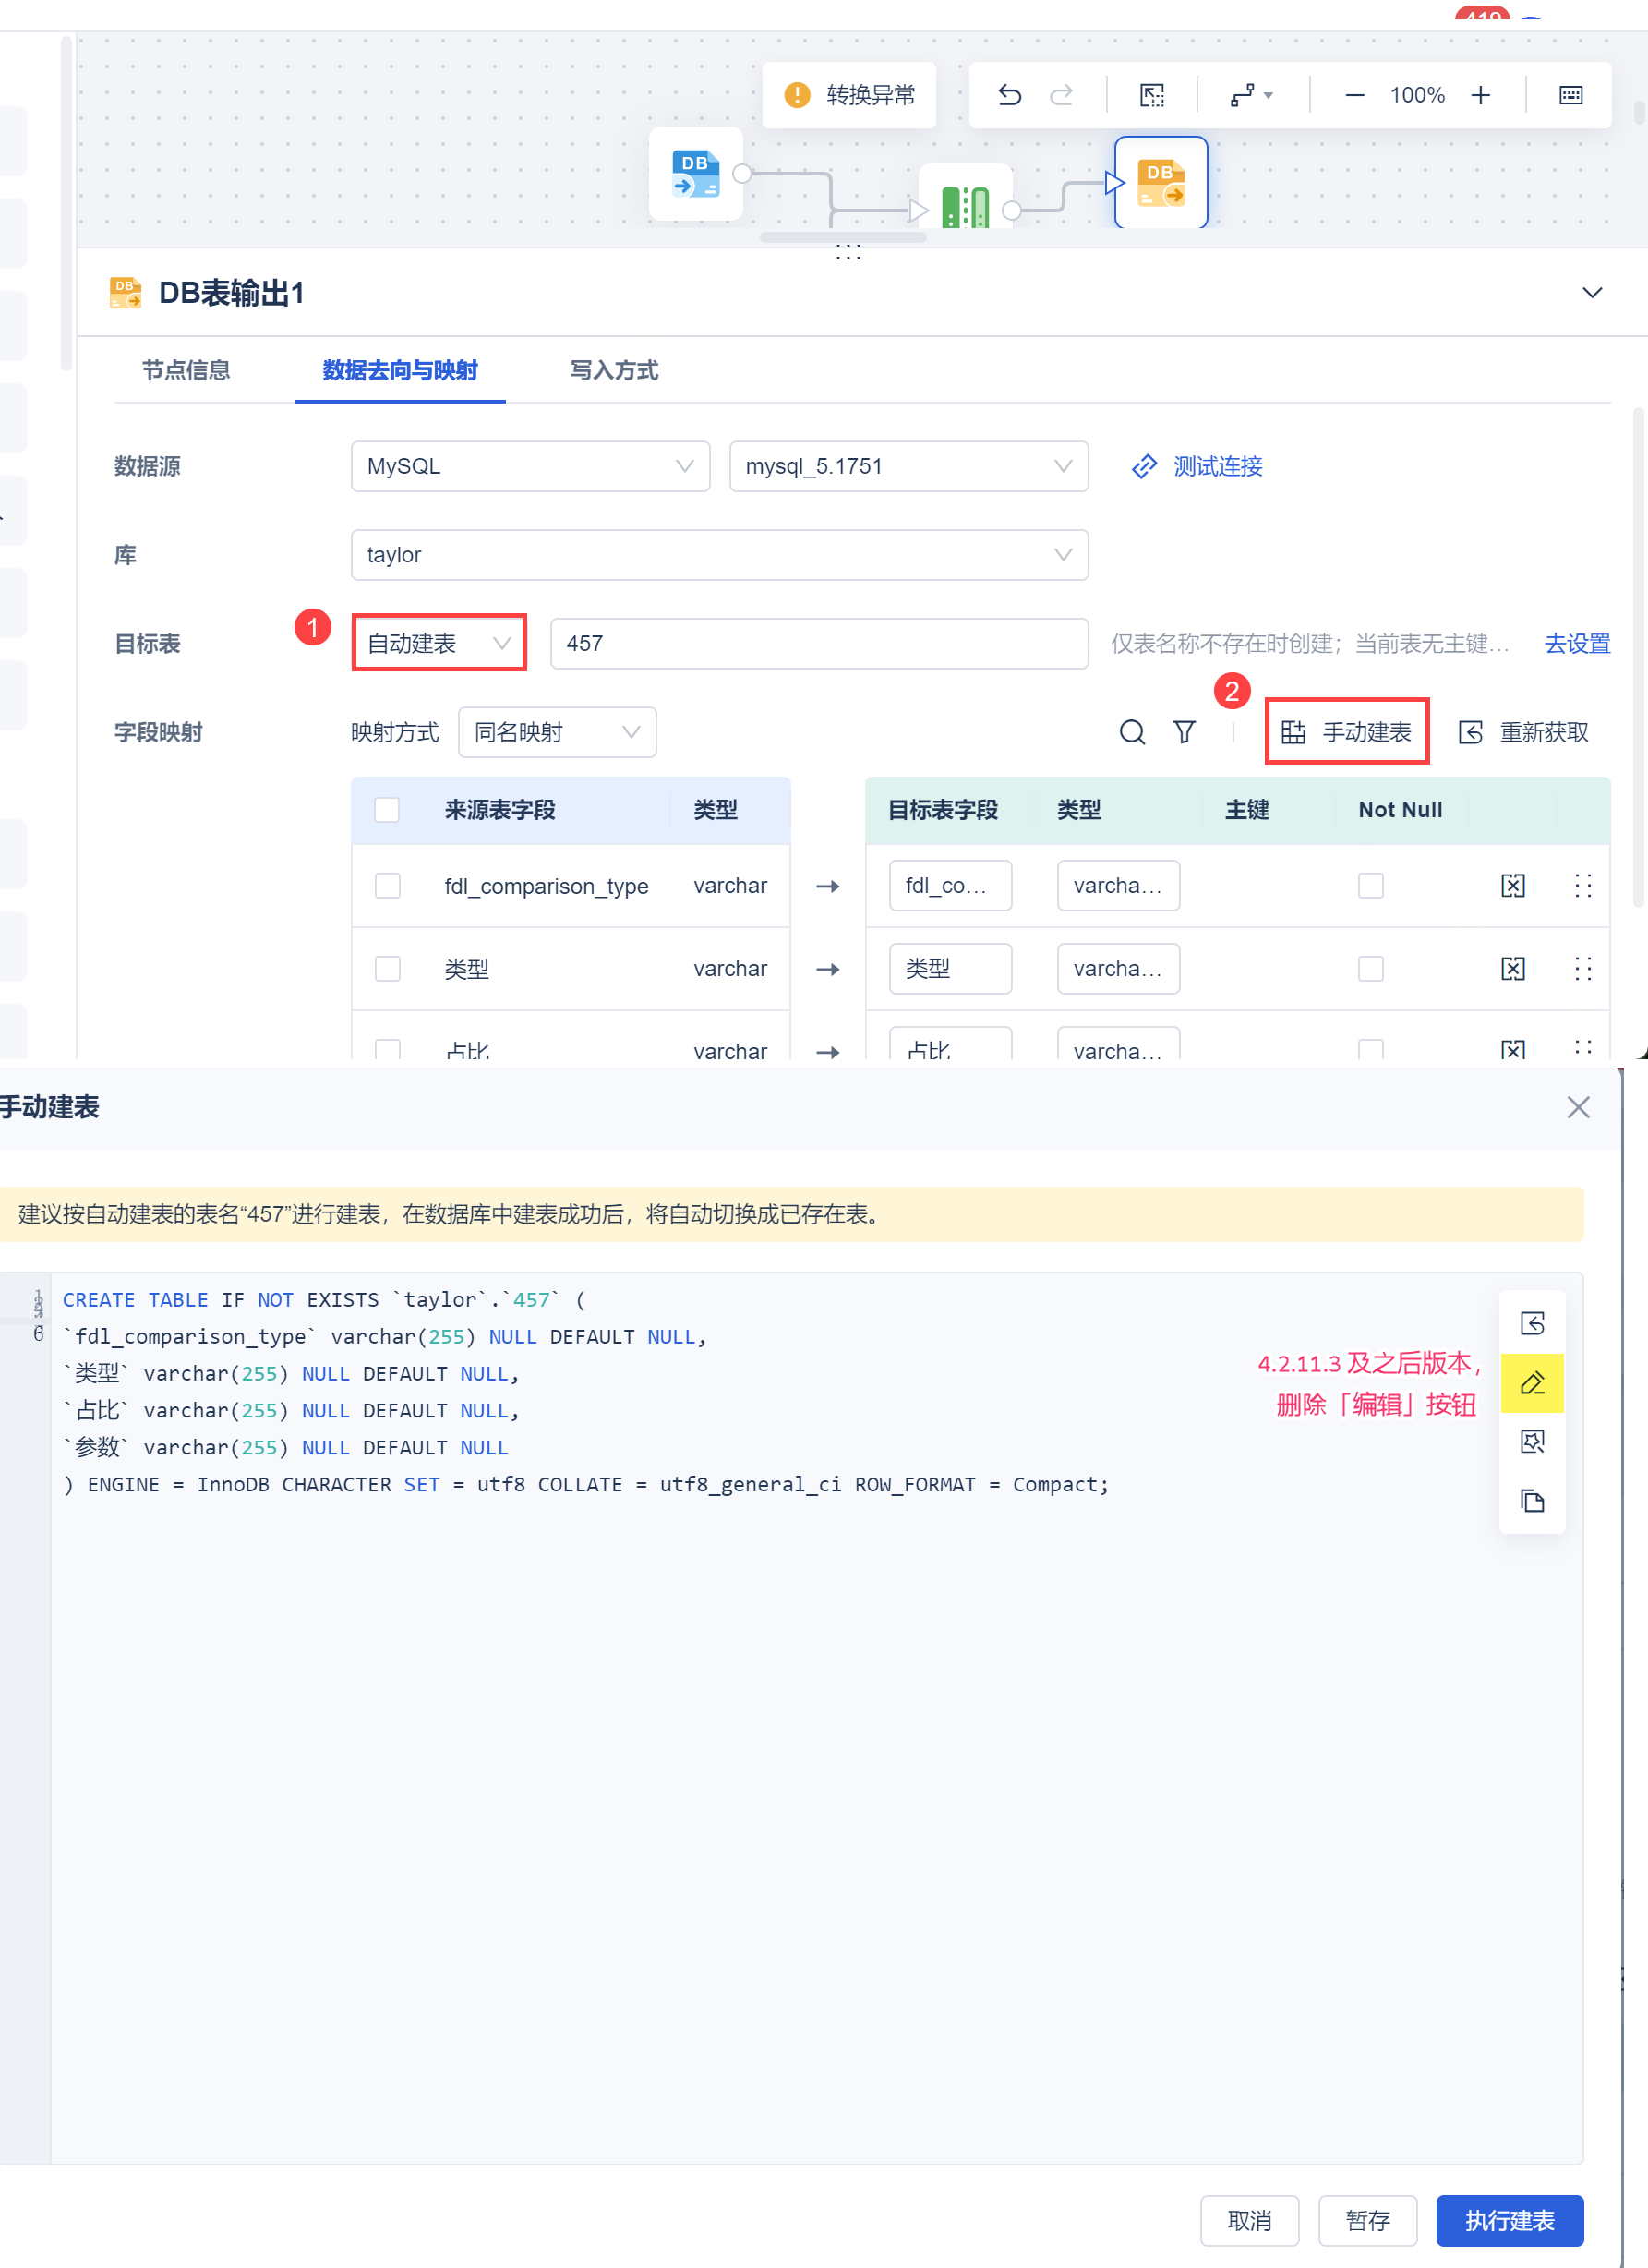Click the 执行建表 button
Screen dimensions: 1648x2268
pyautogui.click(x=1509, y=2220)
